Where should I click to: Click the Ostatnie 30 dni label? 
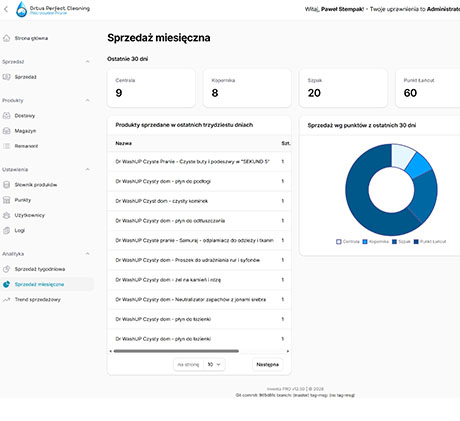click(x=128, y=59)
